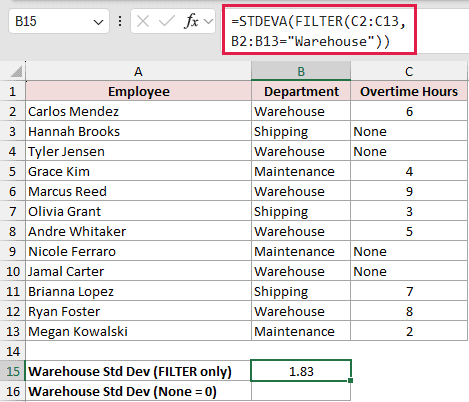Click Carlos Mendez's overtime value 6
Viewport: 469px width, 402px height.
[409, 111]
